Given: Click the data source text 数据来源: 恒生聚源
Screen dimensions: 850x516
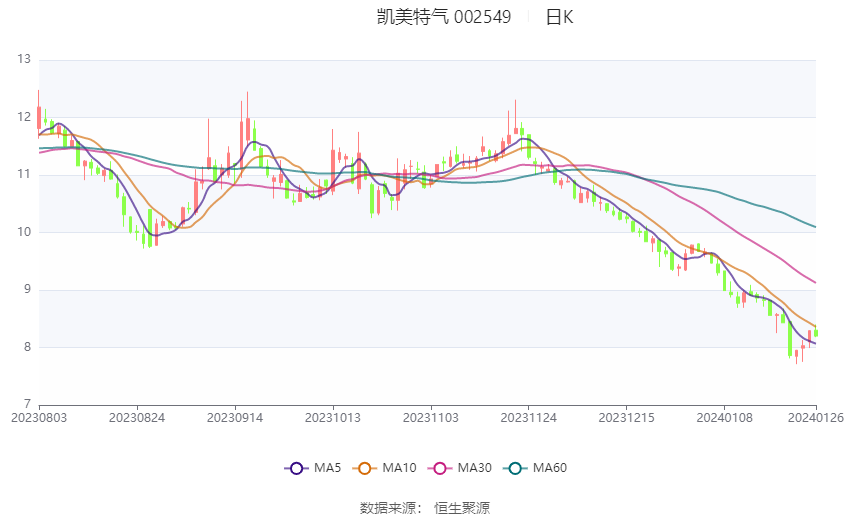Looking at the screenshot, I should (425, 508).
